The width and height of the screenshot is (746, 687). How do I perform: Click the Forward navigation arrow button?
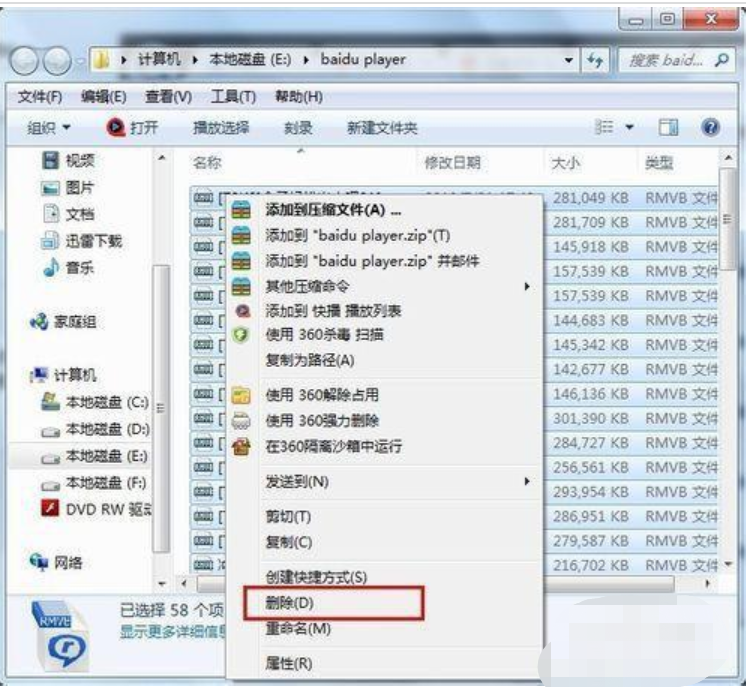[x=58, y=61]
